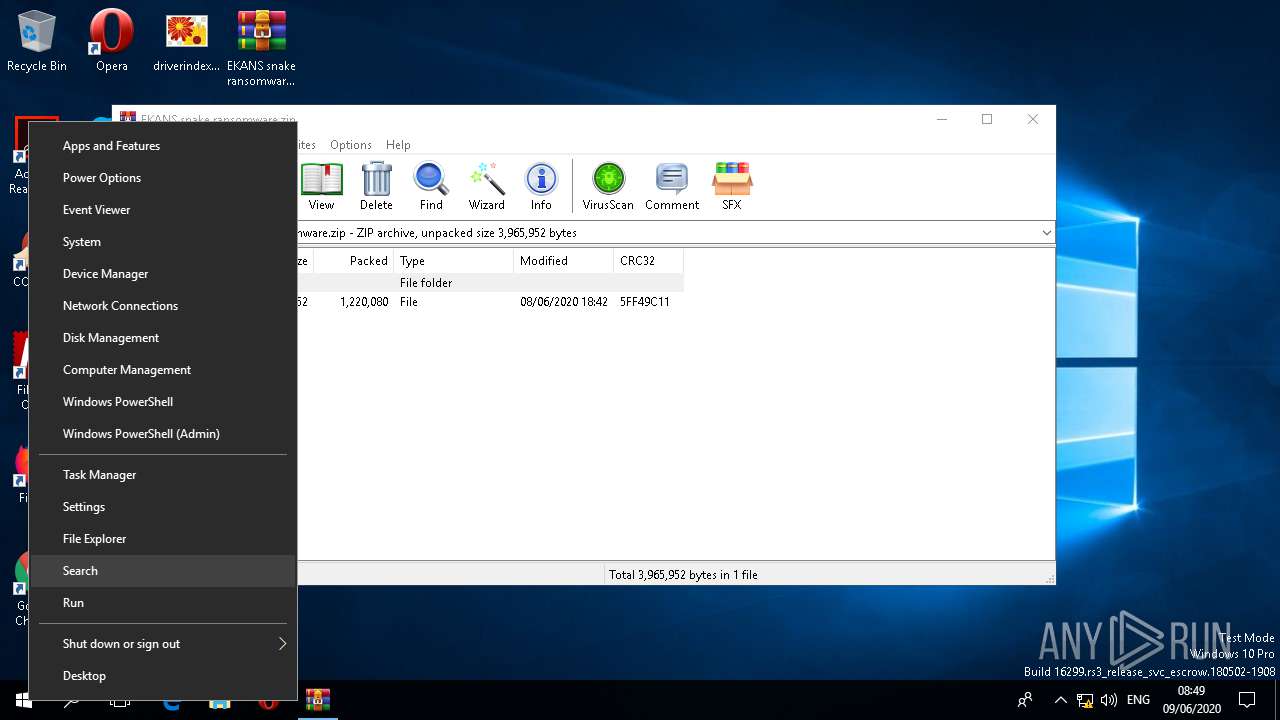Click status bar total bytes text
The height and width of the screenshot is (720, 1280).
click(683, 575)
